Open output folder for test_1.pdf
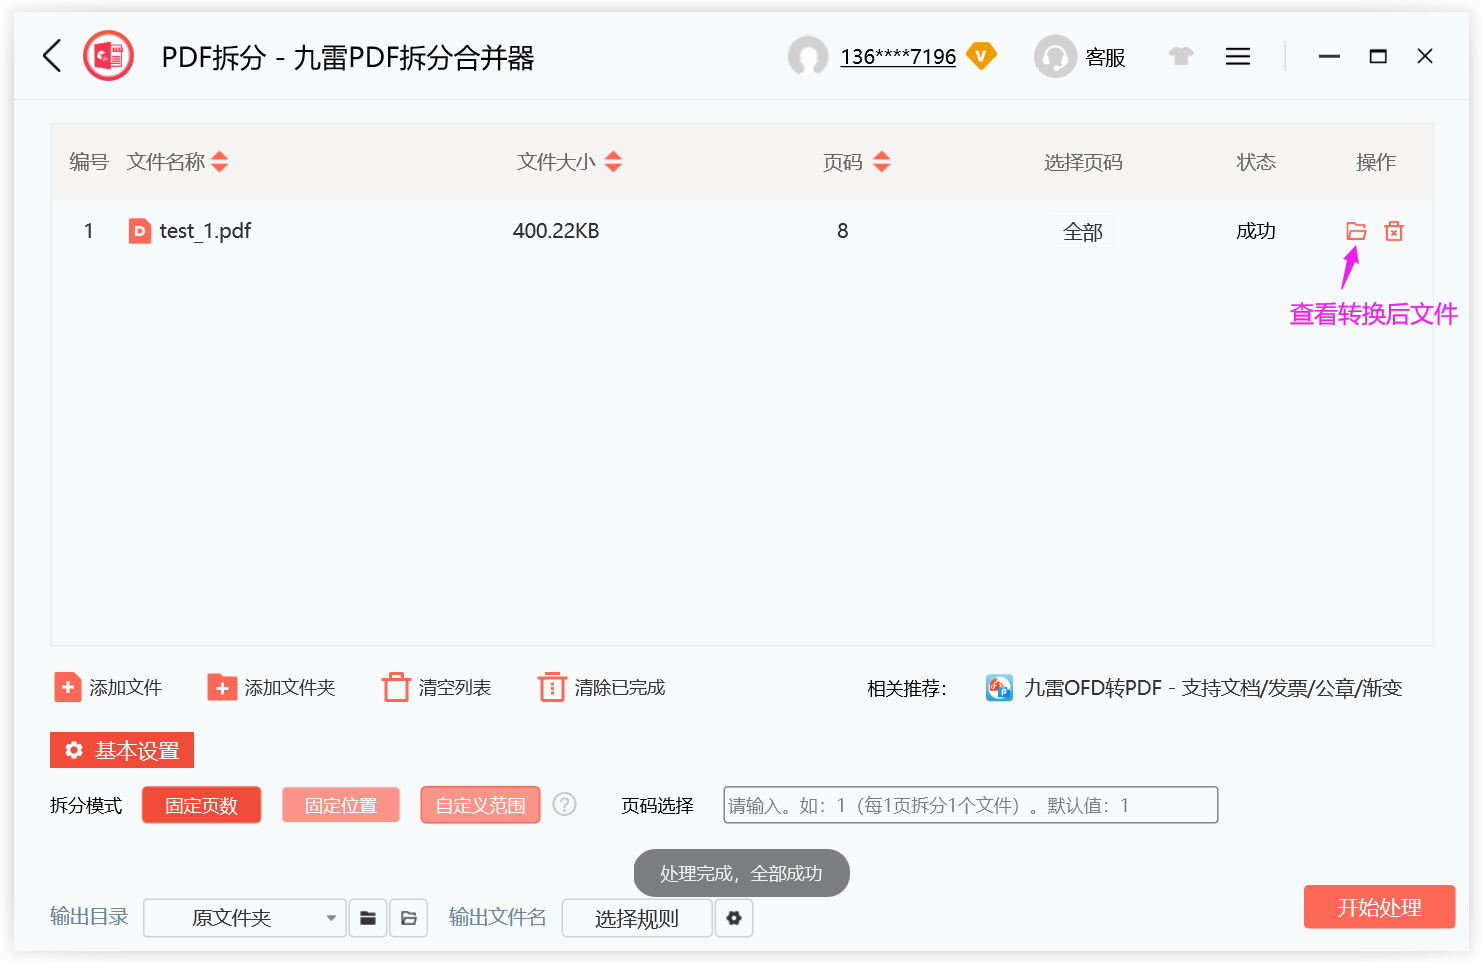This screenshot has width=1482, height=962. (x=1356, y=231)
